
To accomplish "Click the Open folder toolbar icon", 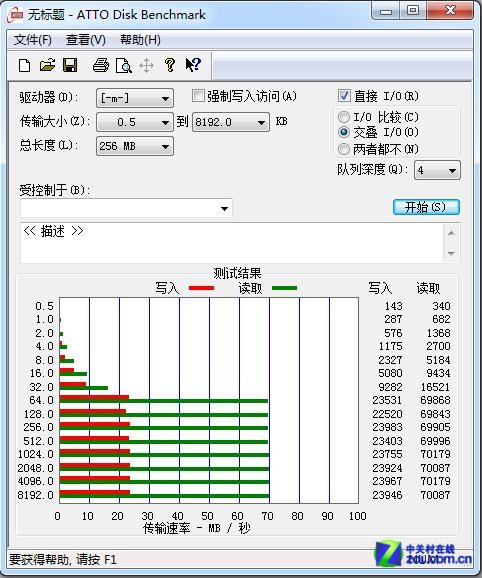I will 47,66.
